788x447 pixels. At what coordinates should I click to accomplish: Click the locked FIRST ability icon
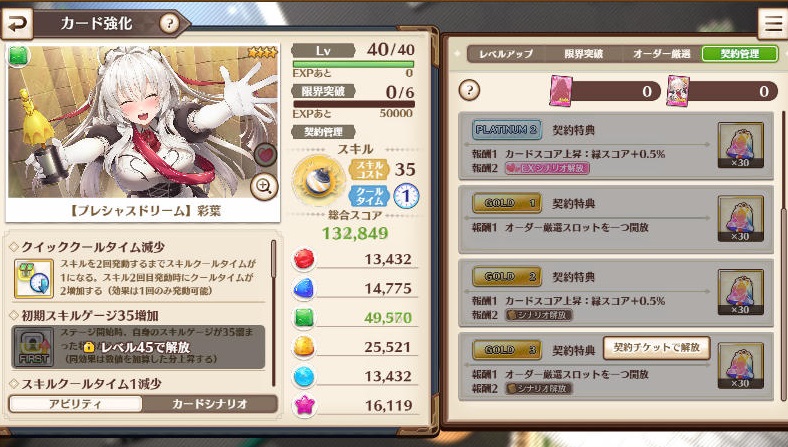33,347
